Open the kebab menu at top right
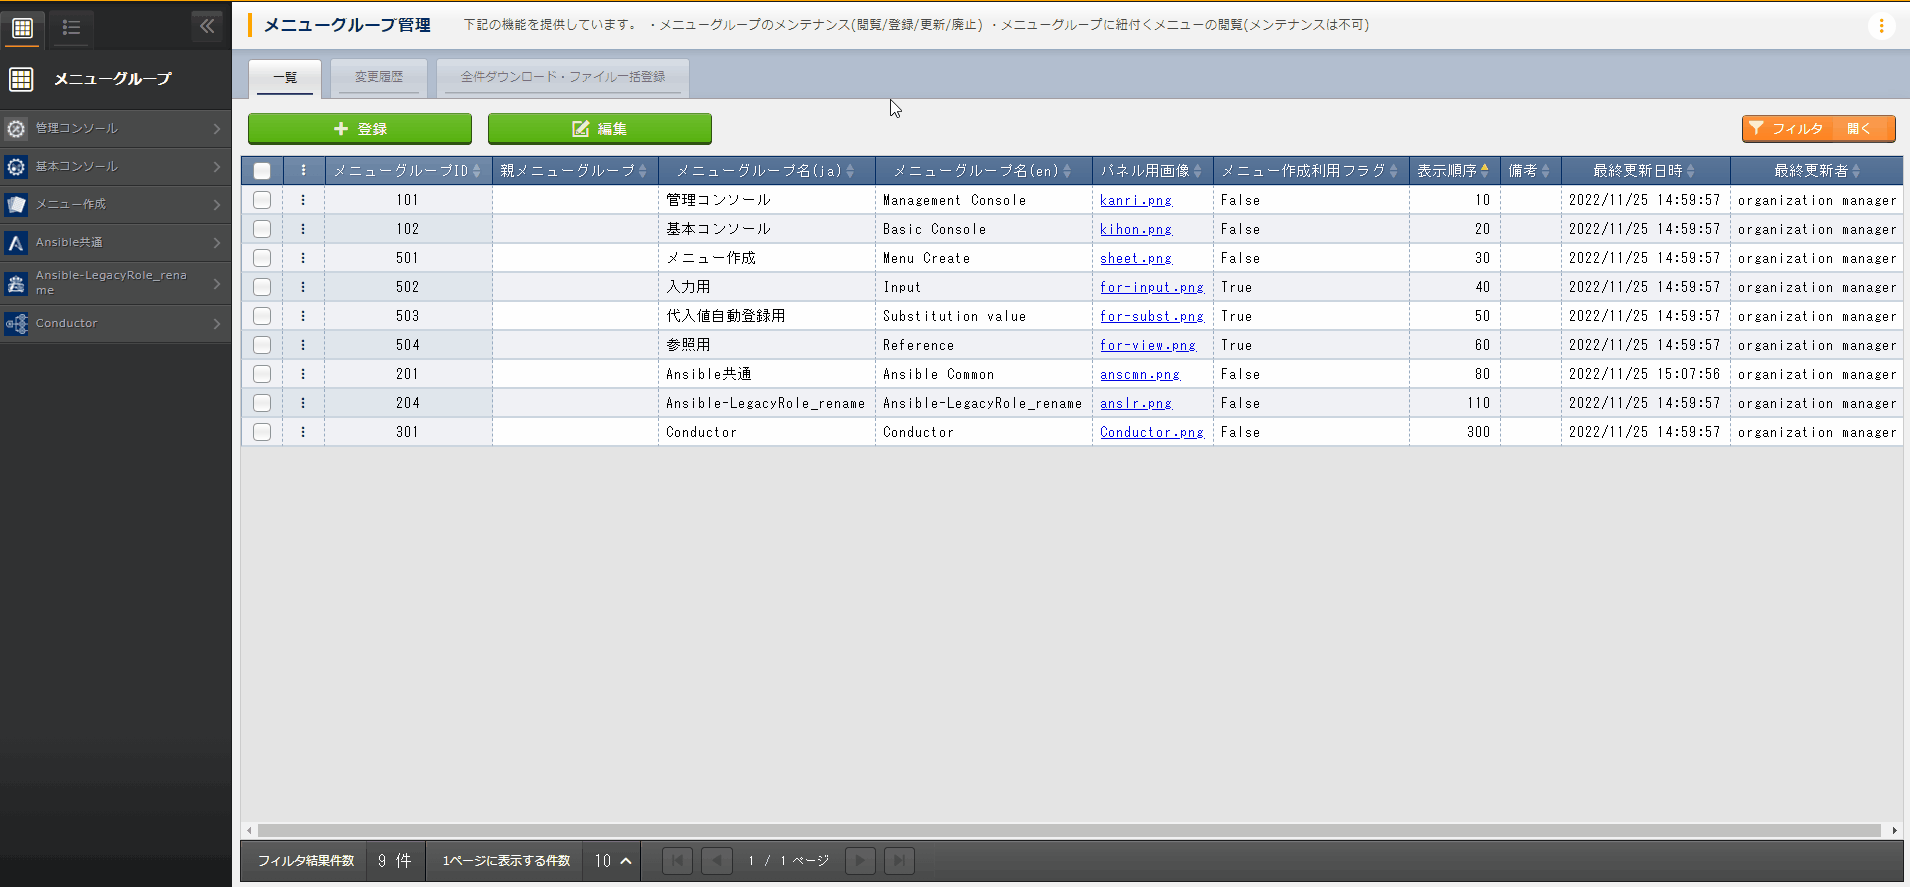The height and width of the screenshot is (887, 1910). [1881, 26]
